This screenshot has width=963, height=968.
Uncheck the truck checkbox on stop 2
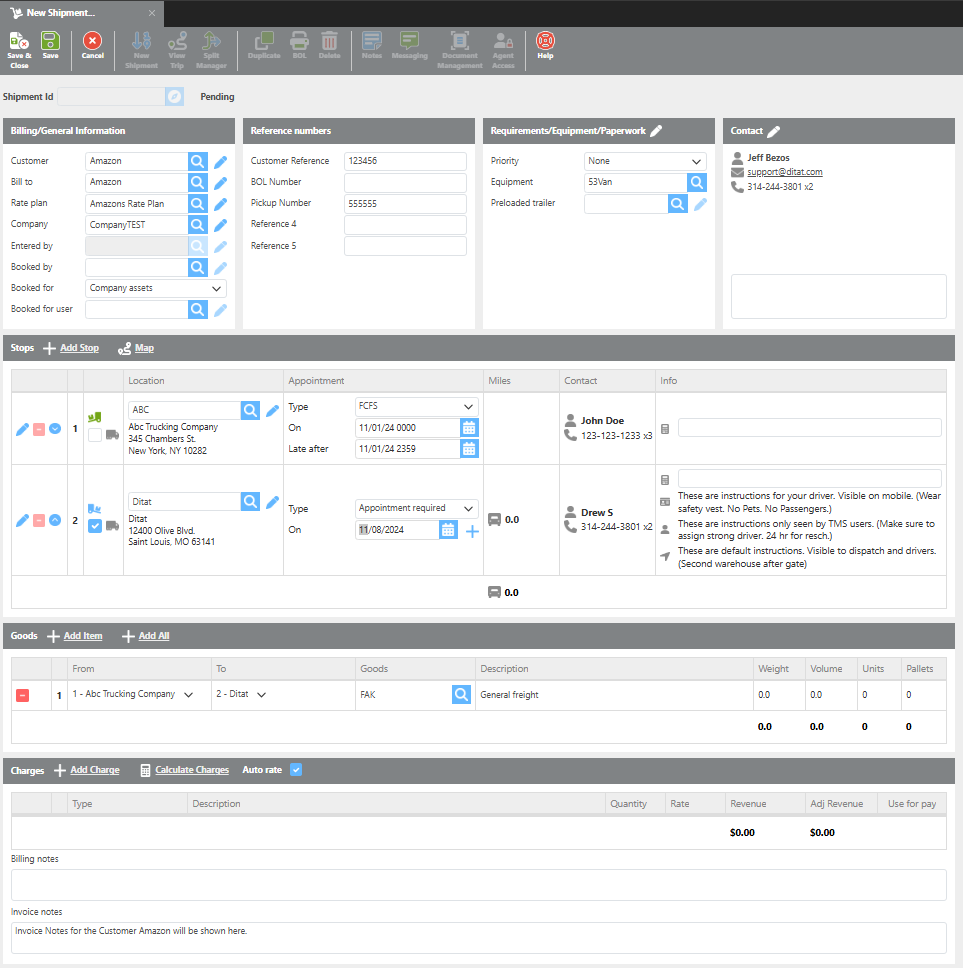(95, 527)
